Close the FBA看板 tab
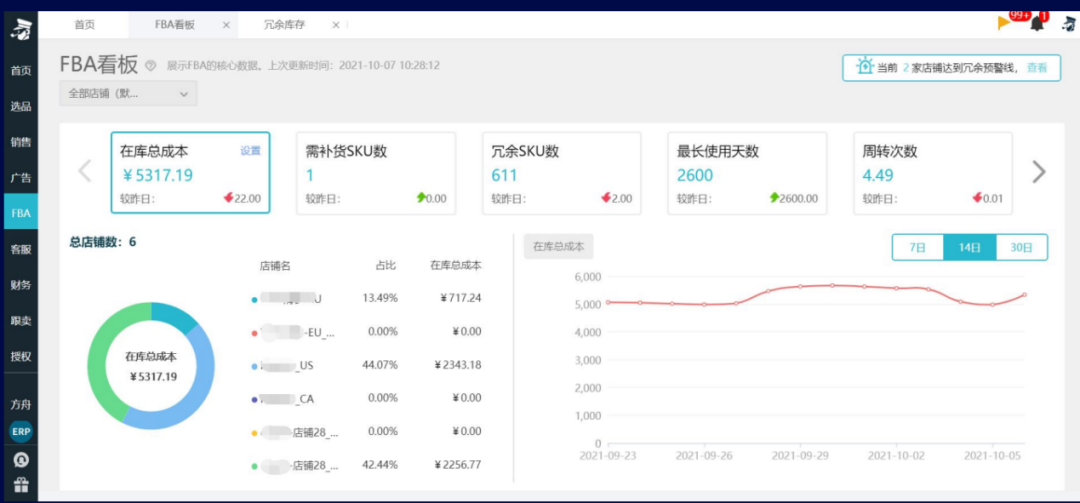This screenshot has width=1080, height=503. coord(226,24)
